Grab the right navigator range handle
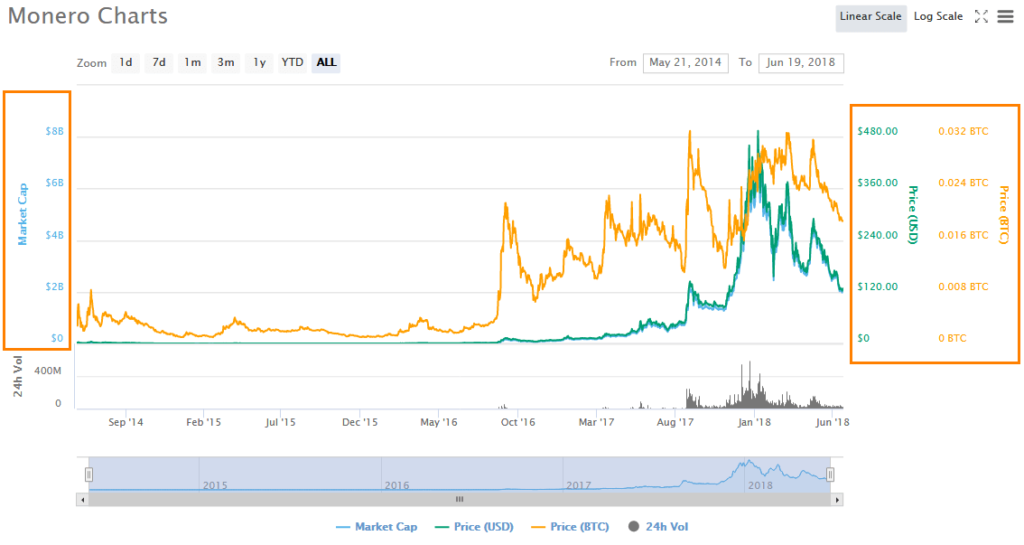1024x545 pixels. [x=829, y=475]
